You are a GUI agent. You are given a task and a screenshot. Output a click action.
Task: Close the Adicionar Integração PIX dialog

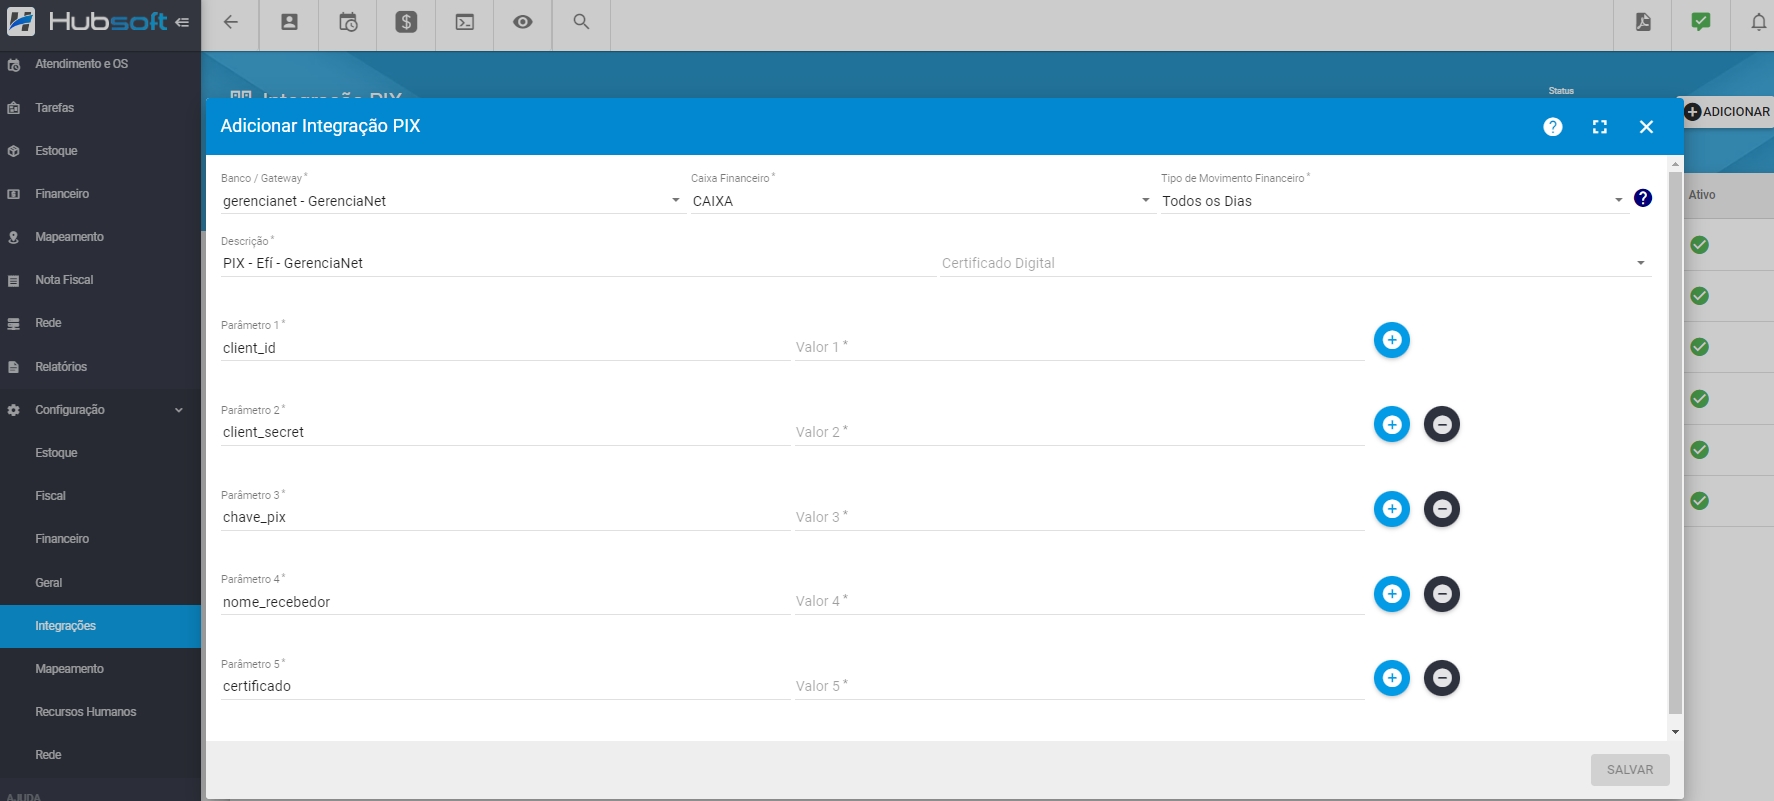point(1646,127)
